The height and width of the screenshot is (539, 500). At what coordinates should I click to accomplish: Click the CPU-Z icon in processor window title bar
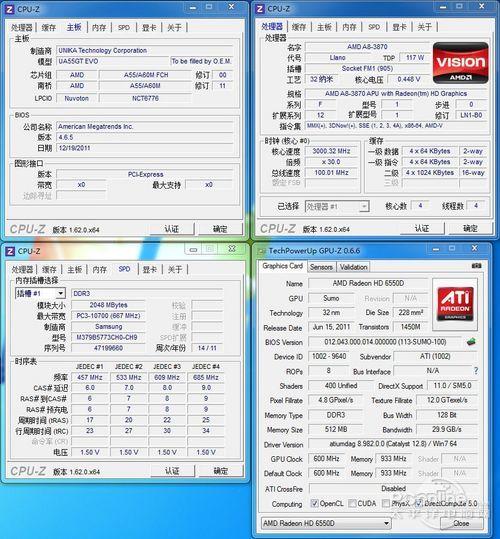point(260,9)
